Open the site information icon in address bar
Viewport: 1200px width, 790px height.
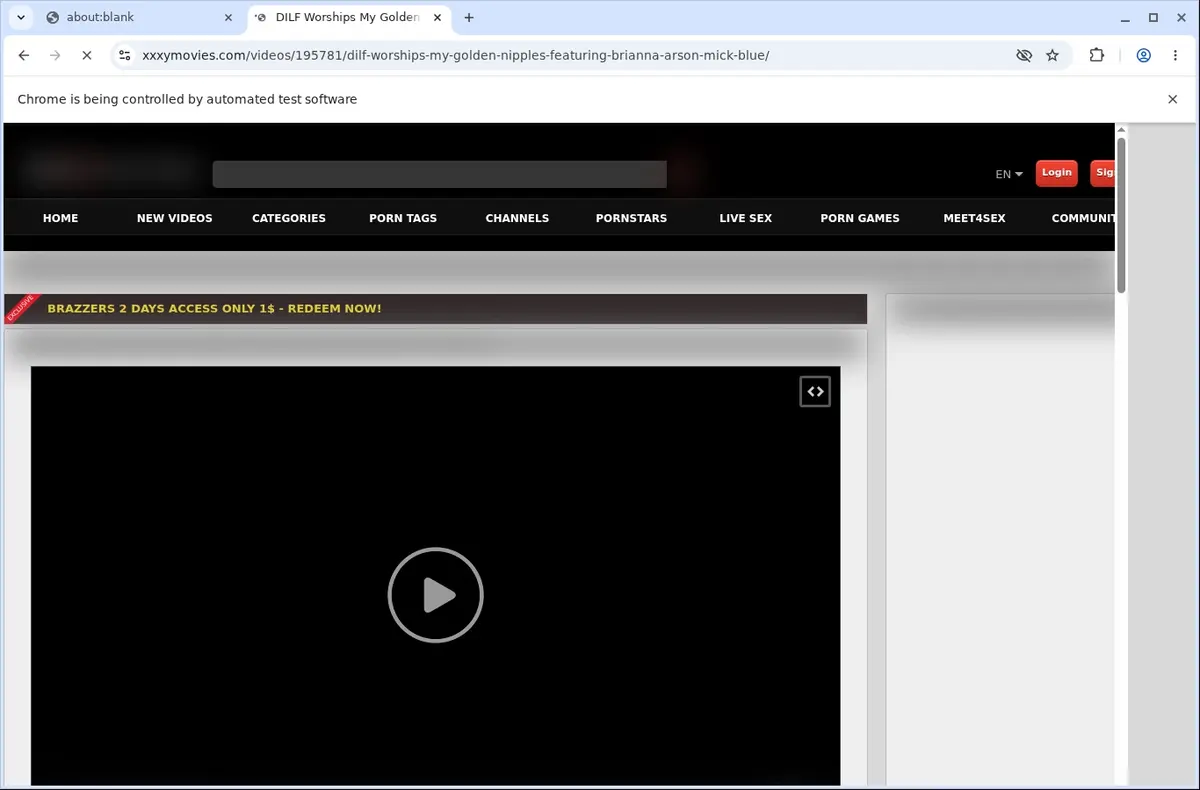(124, 56)
